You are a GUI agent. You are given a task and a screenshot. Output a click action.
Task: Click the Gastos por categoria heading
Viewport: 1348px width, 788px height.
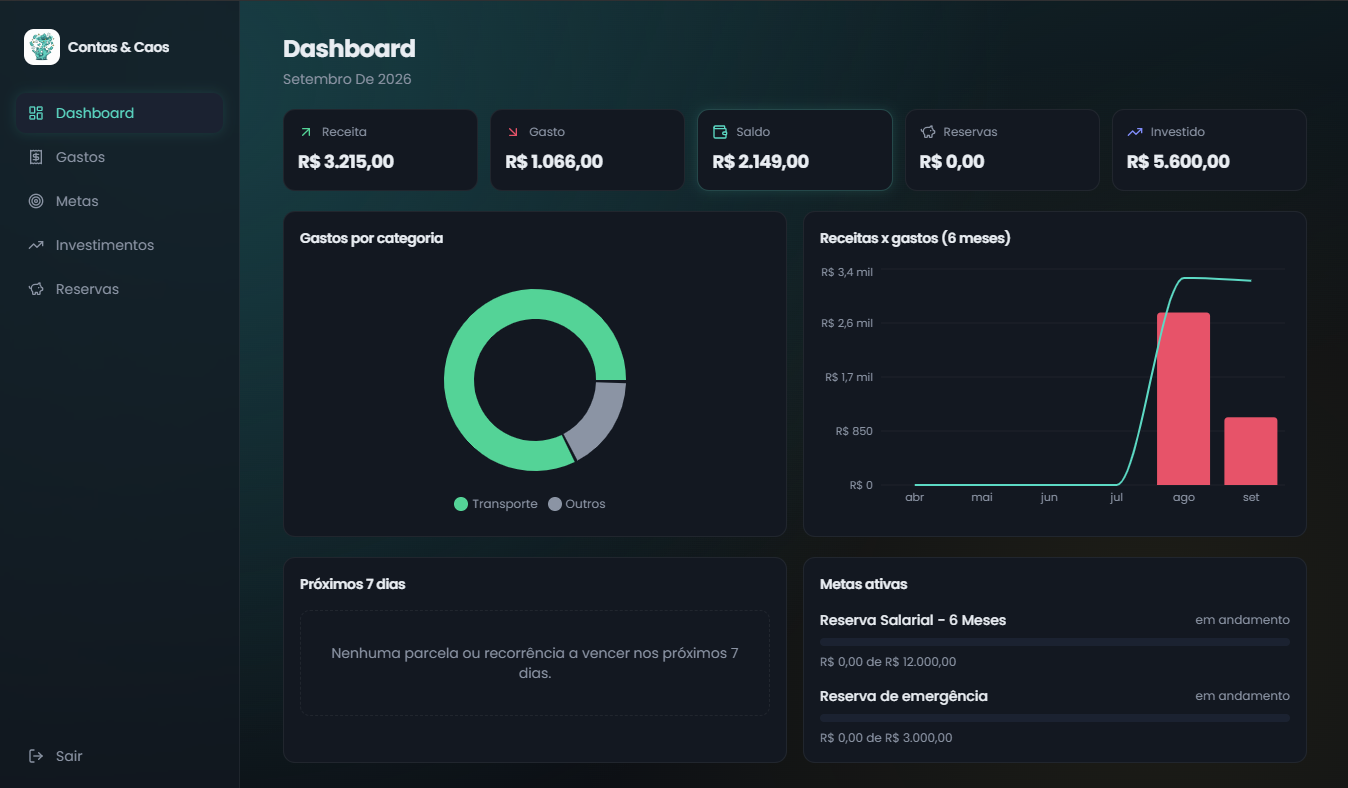point(371,238)
